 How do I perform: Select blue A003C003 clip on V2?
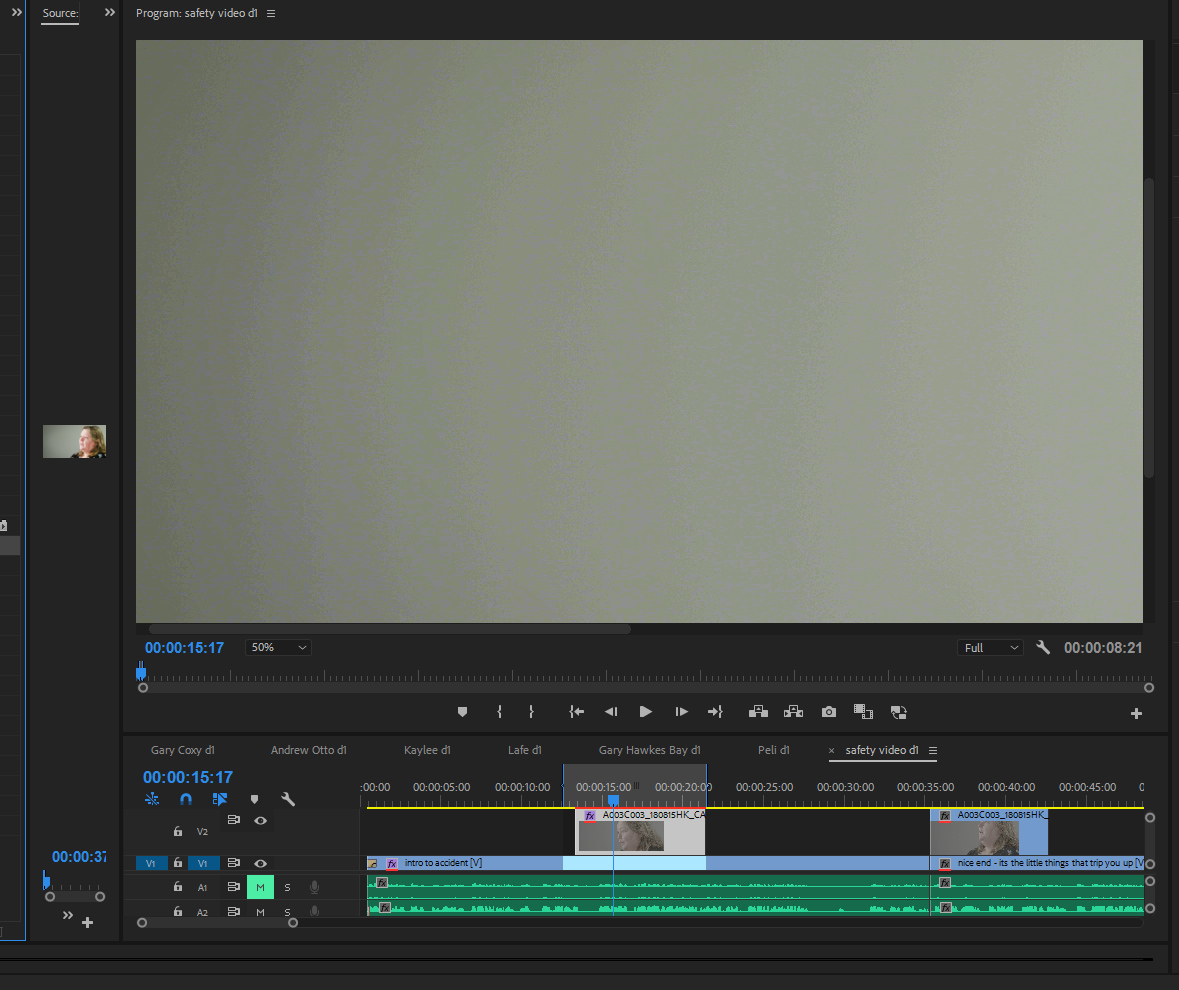pos(989,831)
